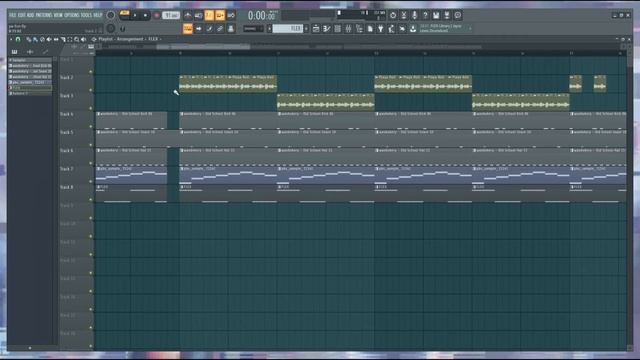Image resolution: width=640 pixels, height=360 pixels.
Task: Open the OPTIONS menu
Action: pos(71,15)
